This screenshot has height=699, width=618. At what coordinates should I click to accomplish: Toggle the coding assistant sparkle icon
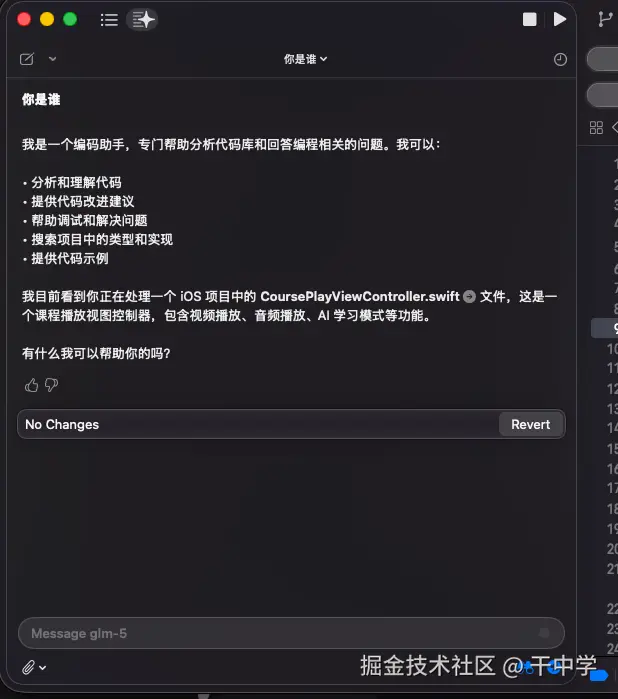142,20
